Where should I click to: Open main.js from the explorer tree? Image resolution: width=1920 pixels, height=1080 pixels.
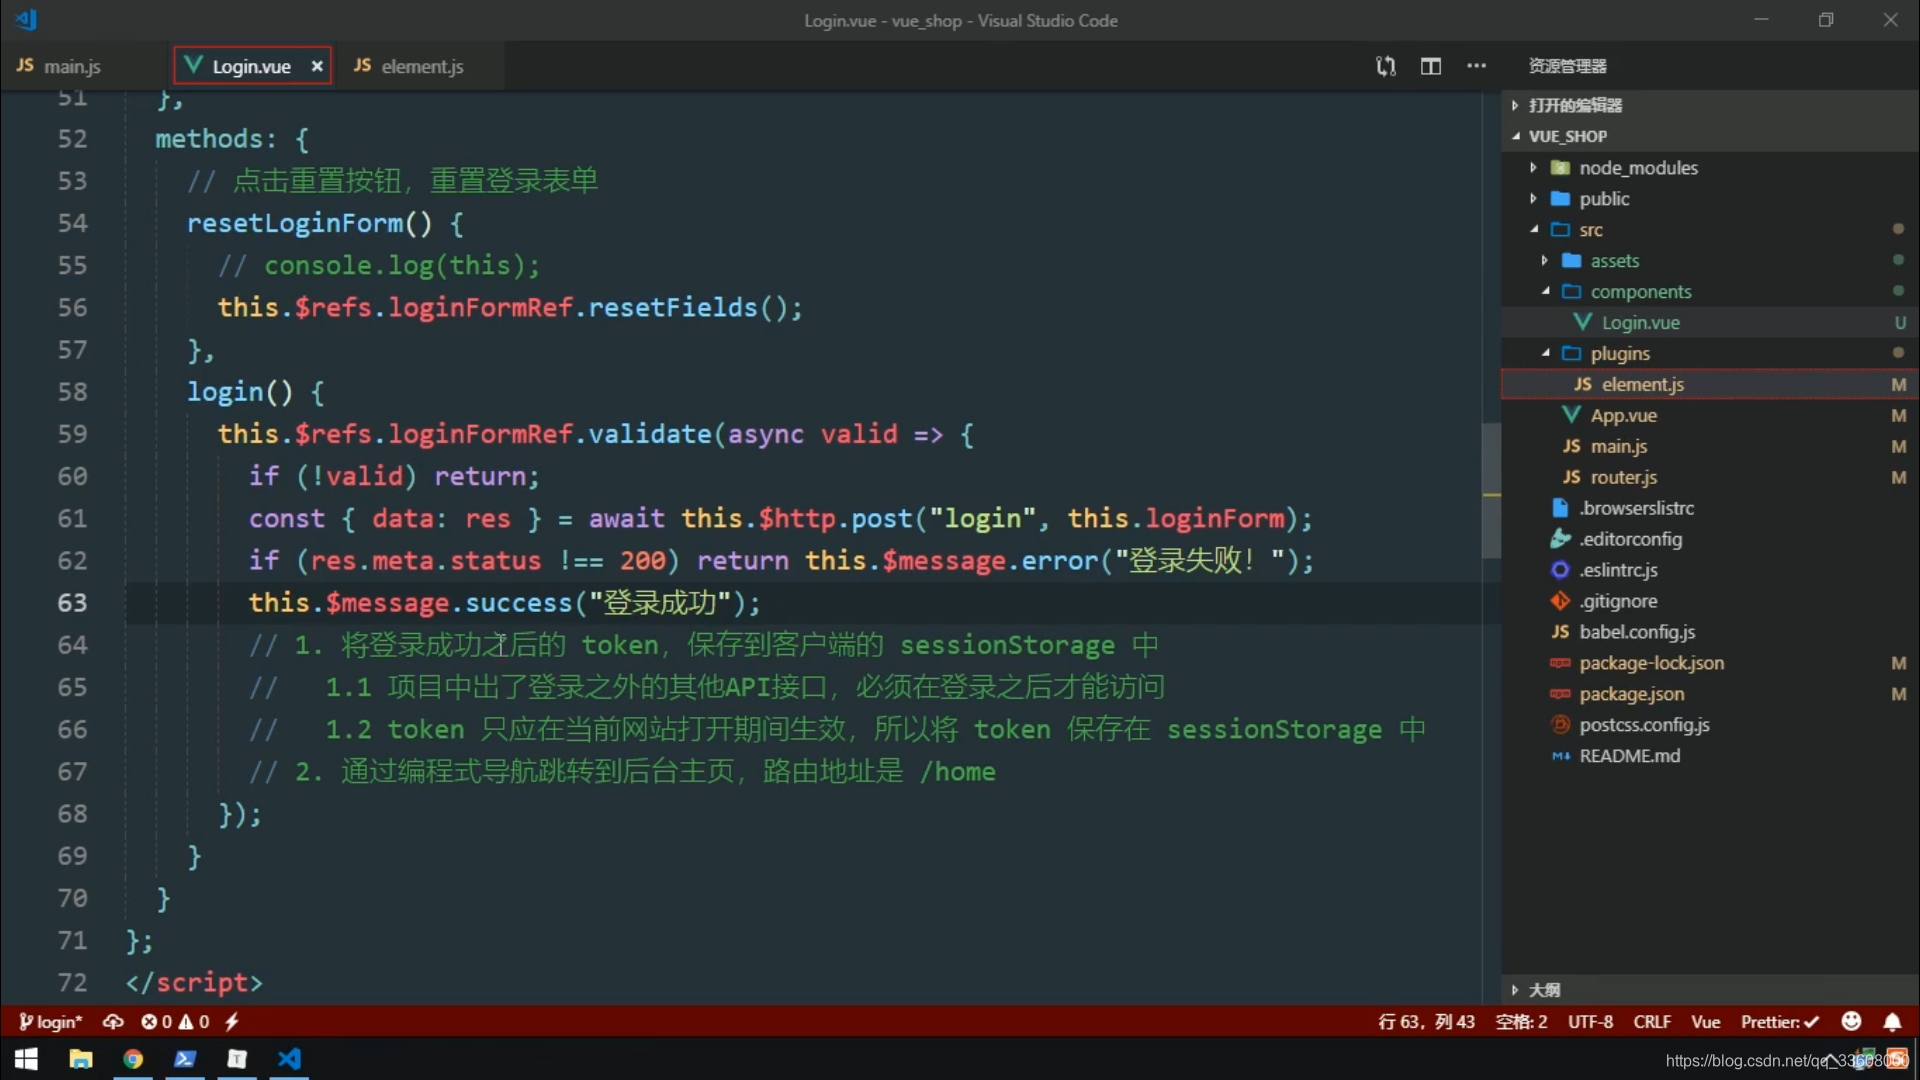click(1710, 447)
